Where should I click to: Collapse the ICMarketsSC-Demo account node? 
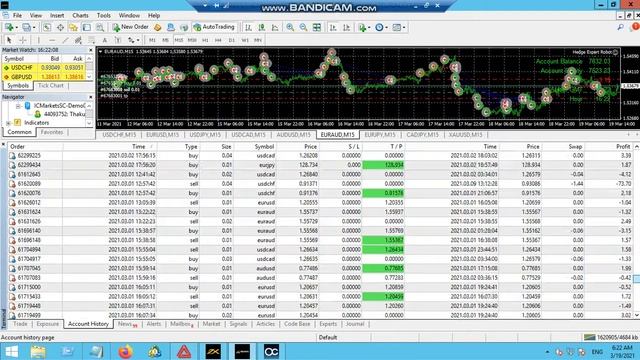[x=18, y=106]
